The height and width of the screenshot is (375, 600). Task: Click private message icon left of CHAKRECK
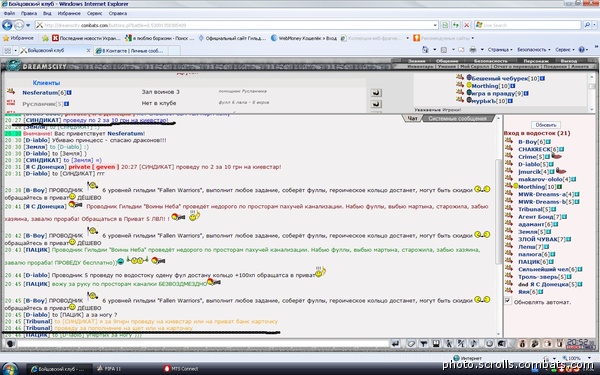click(x=509, y=149)
